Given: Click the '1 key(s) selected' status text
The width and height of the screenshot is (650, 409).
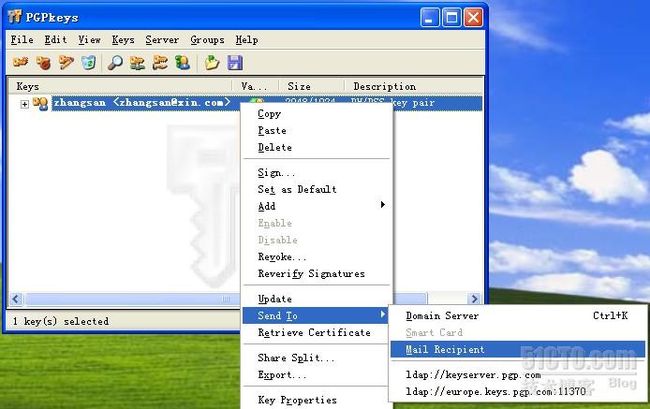Looking at the screenshot, I should click(61, 321).
